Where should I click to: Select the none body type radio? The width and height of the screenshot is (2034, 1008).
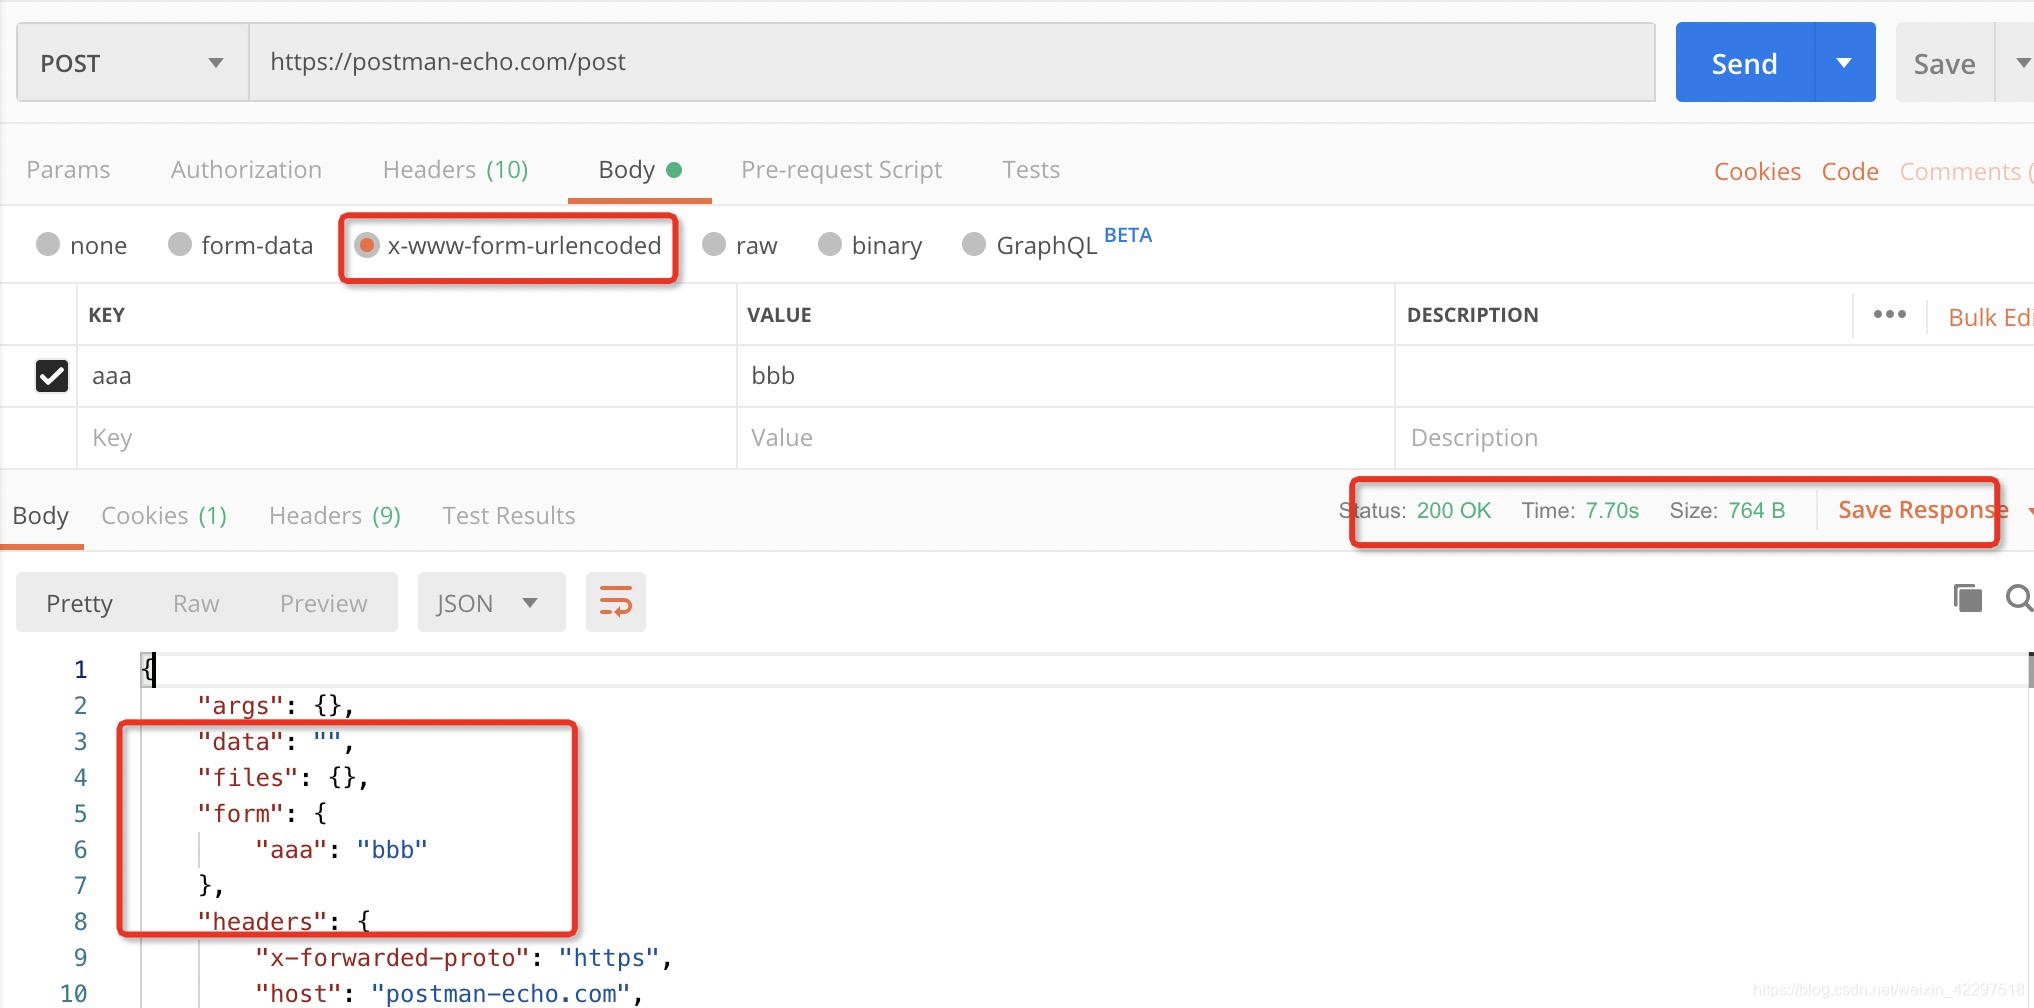[48, 244]
